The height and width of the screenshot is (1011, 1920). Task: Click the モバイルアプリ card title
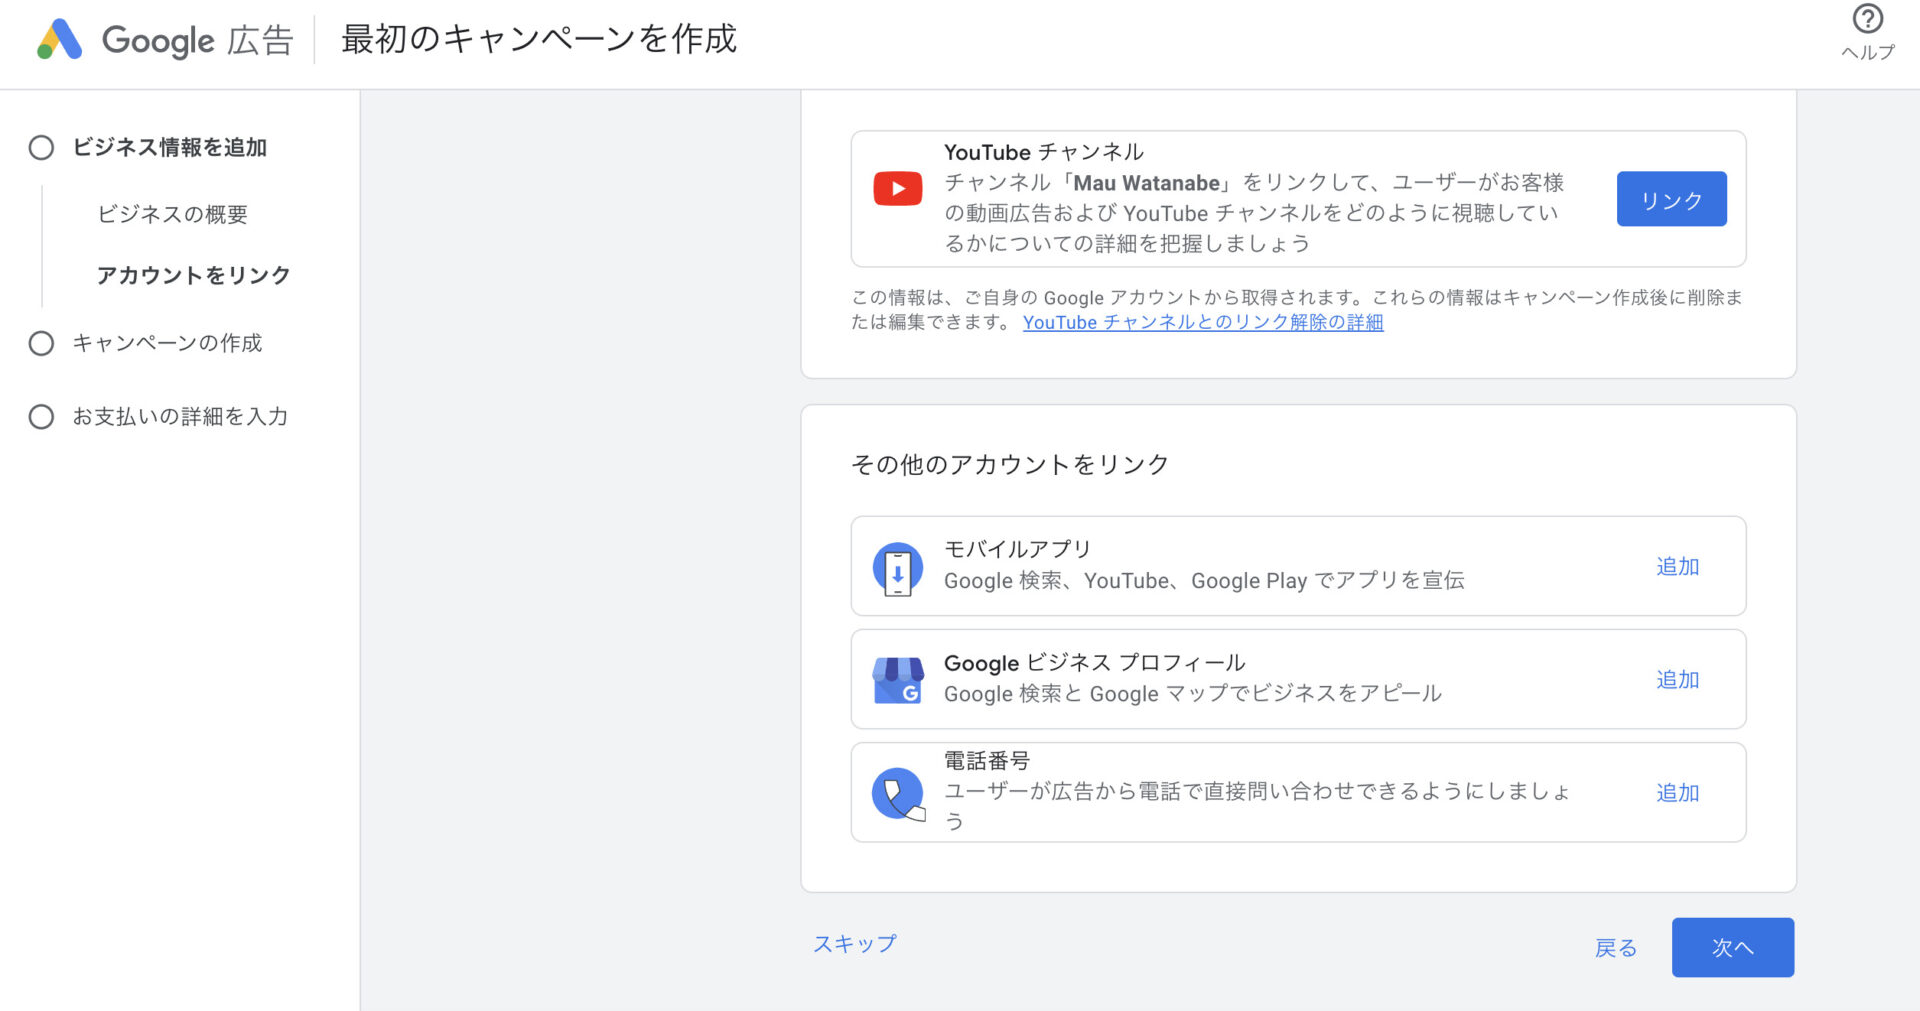click(1017, 549)
